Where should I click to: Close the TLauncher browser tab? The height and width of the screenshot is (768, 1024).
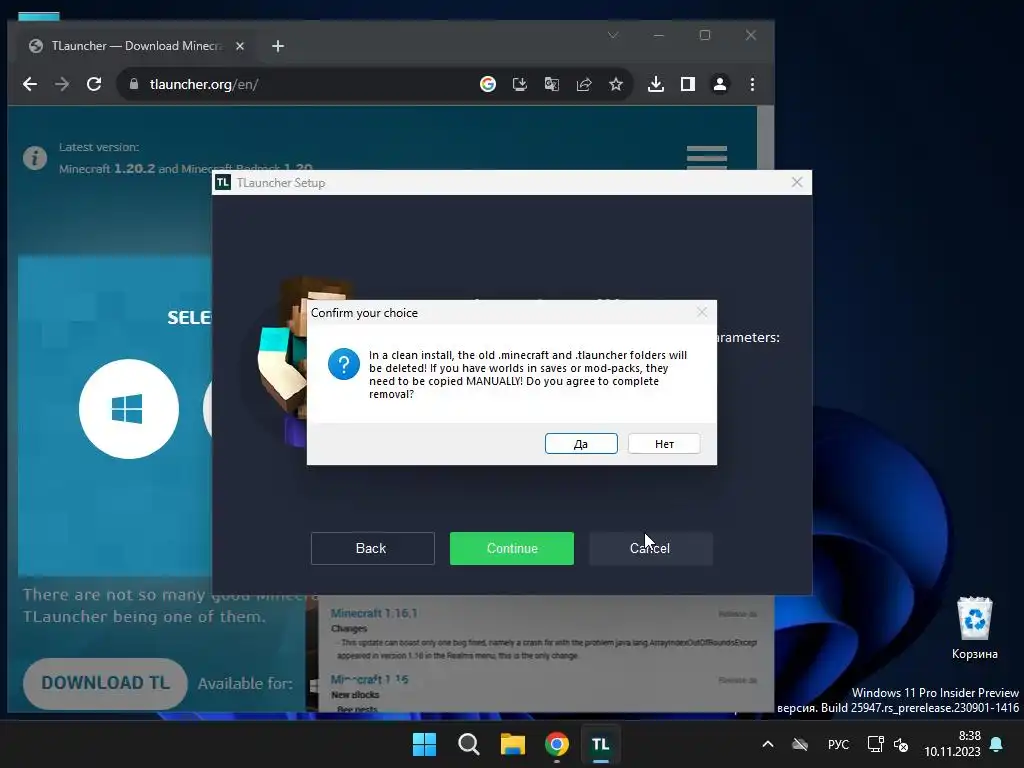[x=240, y=46]
